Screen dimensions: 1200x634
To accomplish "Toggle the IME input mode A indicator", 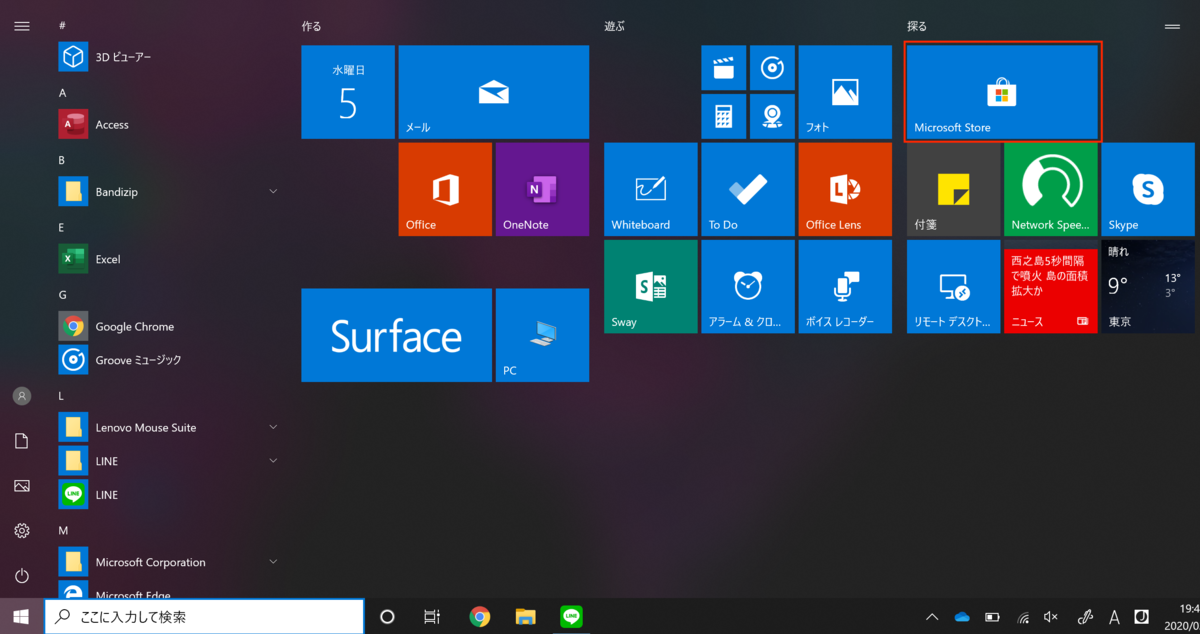I will click(x=1114, y=617).
